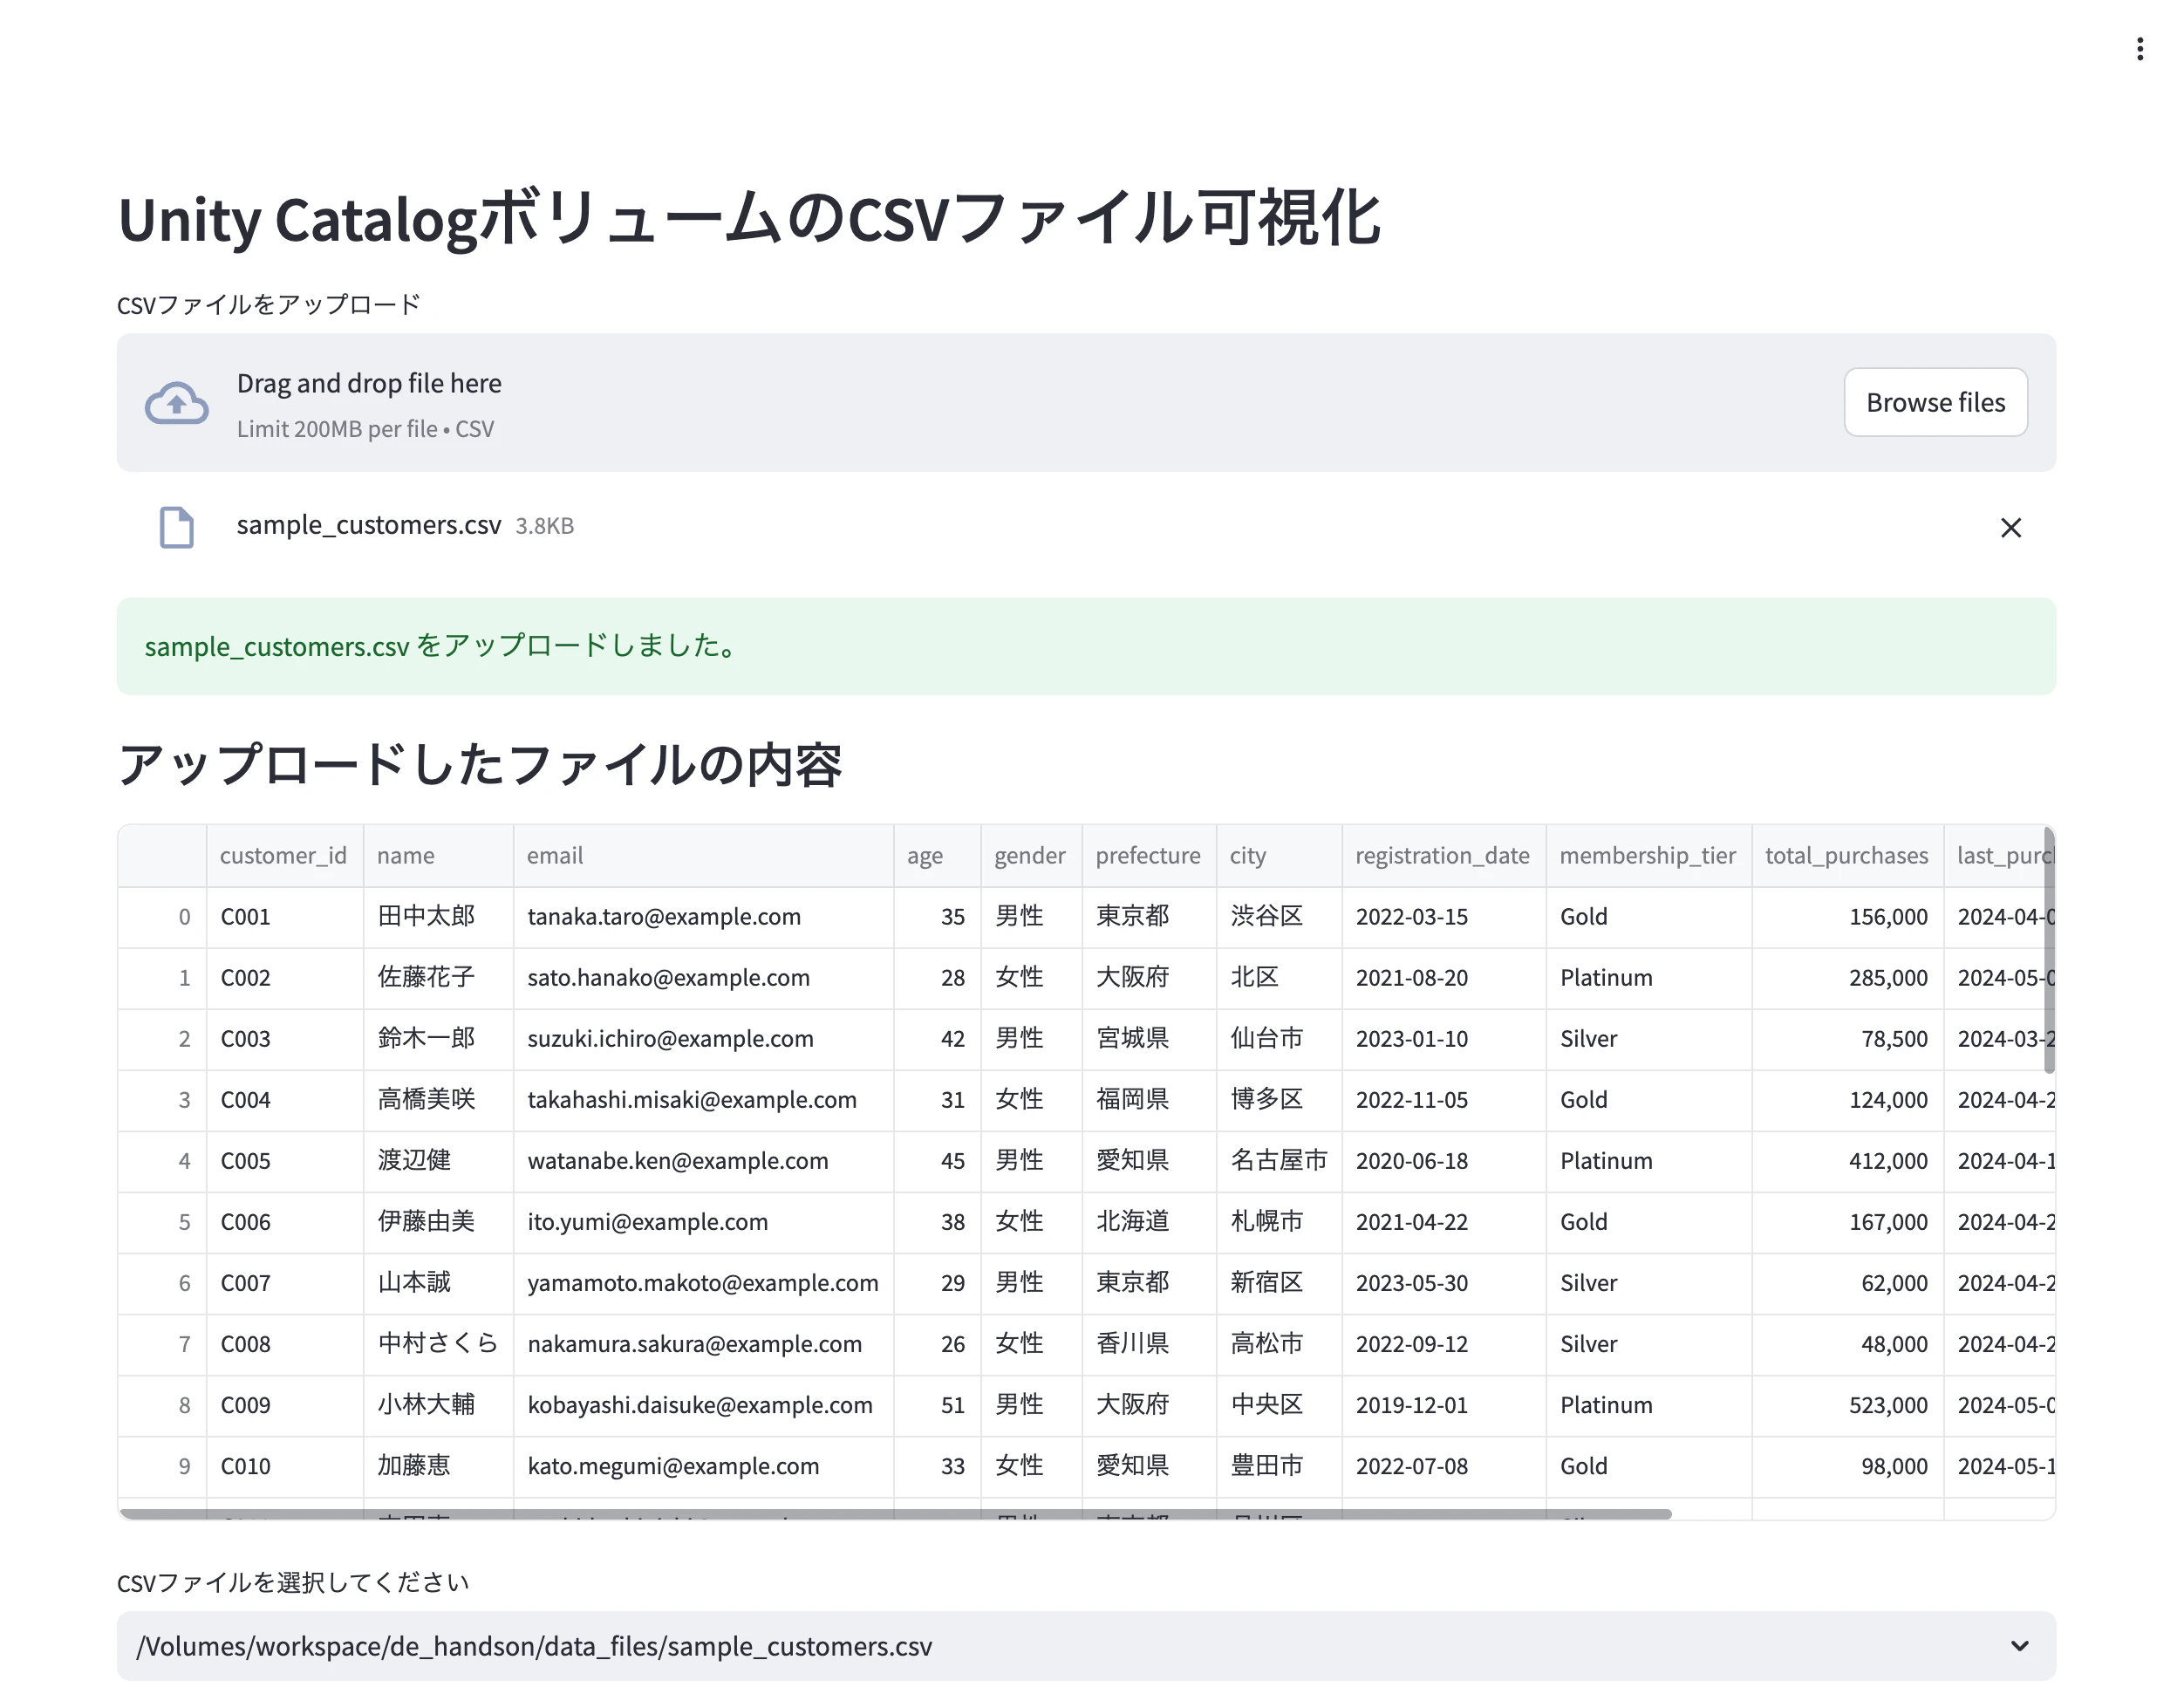2184x1694 pixels.
Task: Select the Gold tier cell in row C006
Action: click(x=1649, y=1221)
